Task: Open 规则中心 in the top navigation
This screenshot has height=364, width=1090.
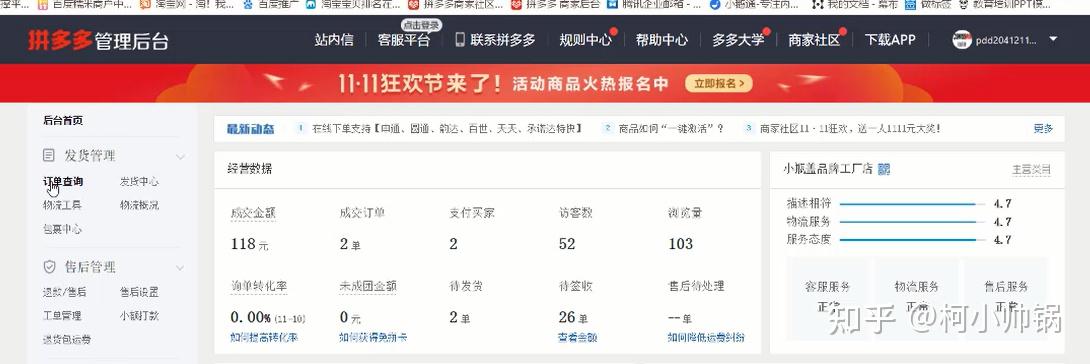Action: pyautogui.click(x=585, y=40)
